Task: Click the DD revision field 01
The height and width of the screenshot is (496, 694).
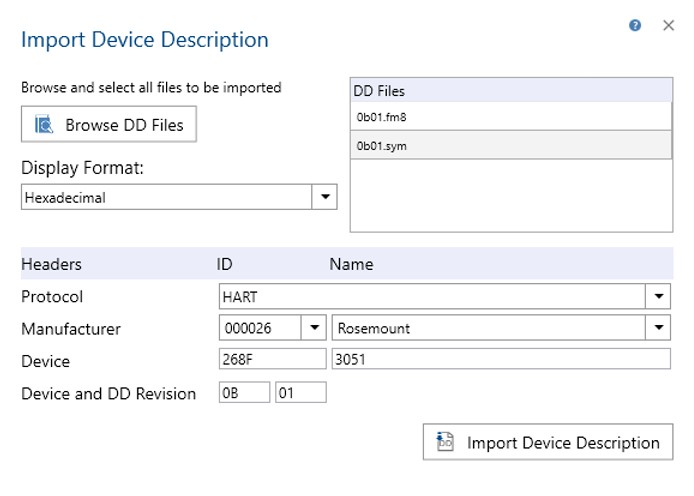Action: pyautogui.click(x=301, y=392)
